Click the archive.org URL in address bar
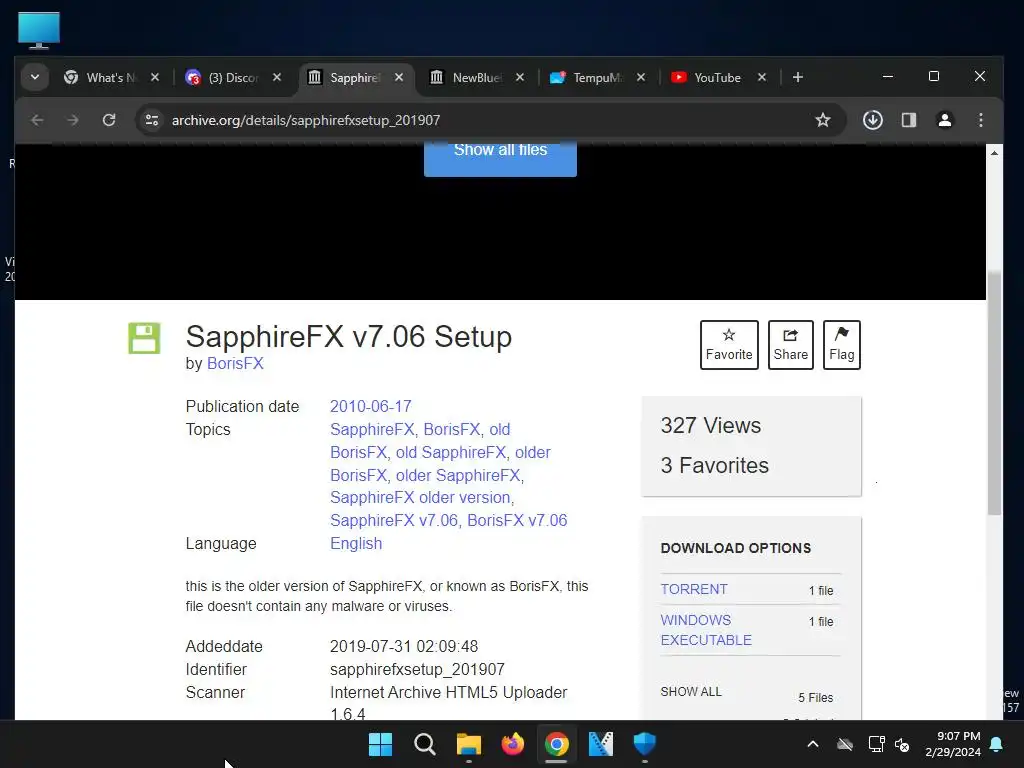 pos(306,120)
